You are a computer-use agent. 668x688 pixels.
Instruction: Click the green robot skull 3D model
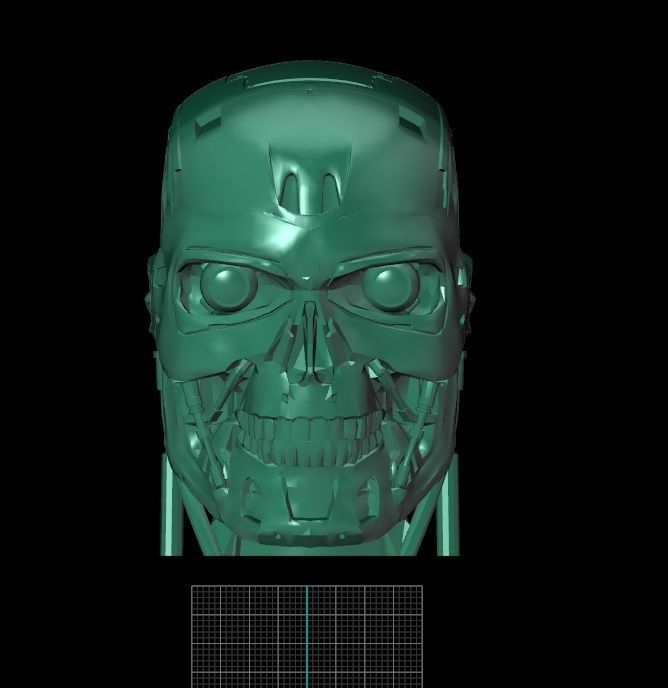tap(310, 308)
